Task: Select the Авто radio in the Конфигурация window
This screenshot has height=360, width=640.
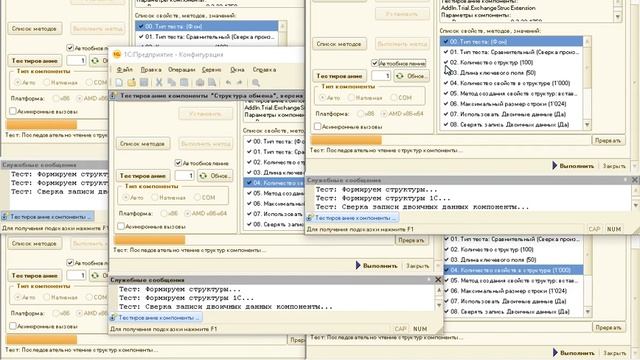Action: point(126,197)
